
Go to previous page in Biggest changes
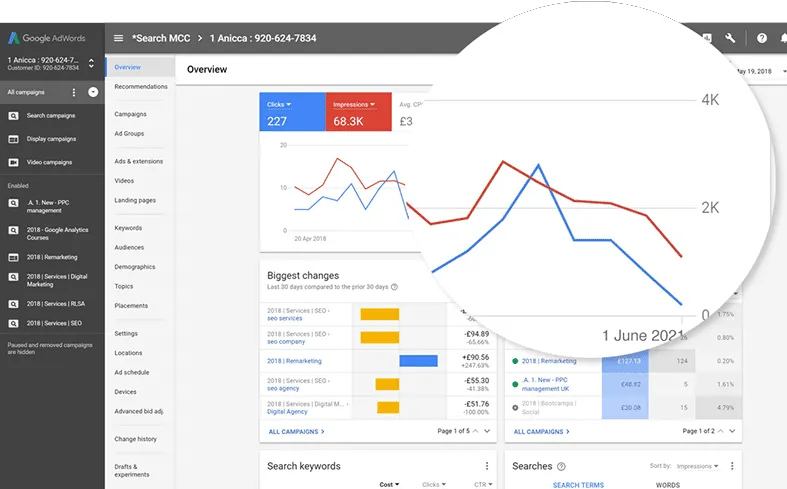[x=475, y=431]
